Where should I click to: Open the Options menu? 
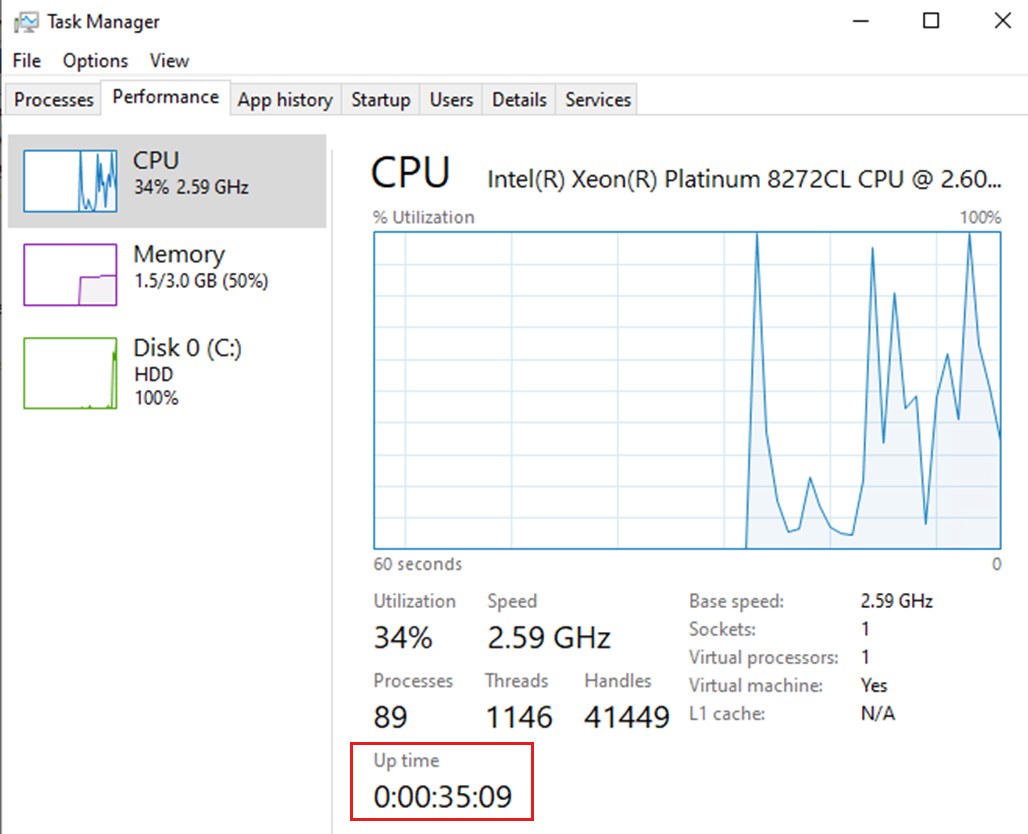click(94, 60)
